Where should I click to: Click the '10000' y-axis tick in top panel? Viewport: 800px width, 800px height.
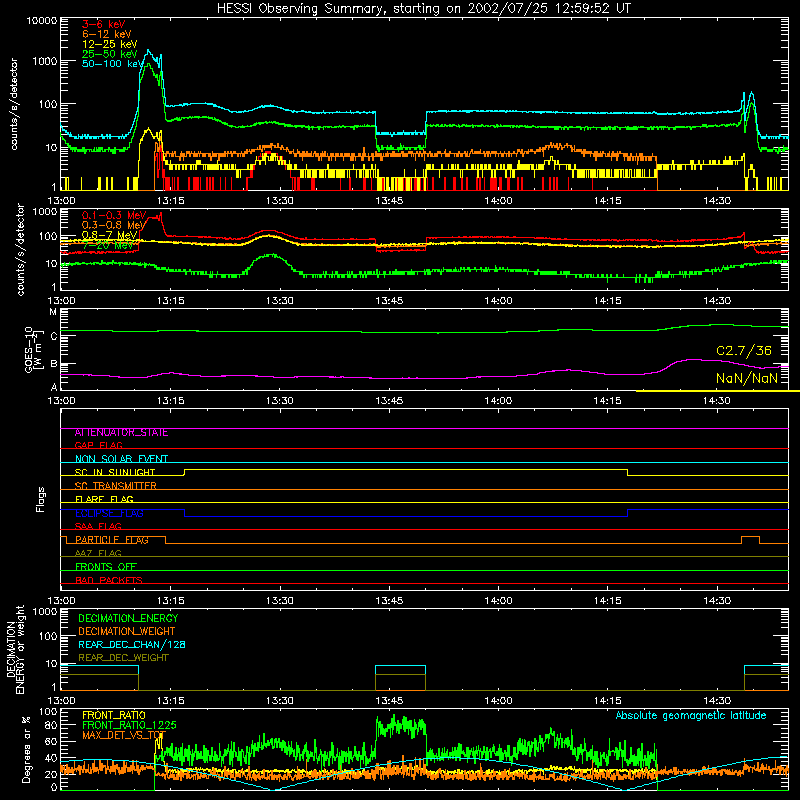coord(42,21)
